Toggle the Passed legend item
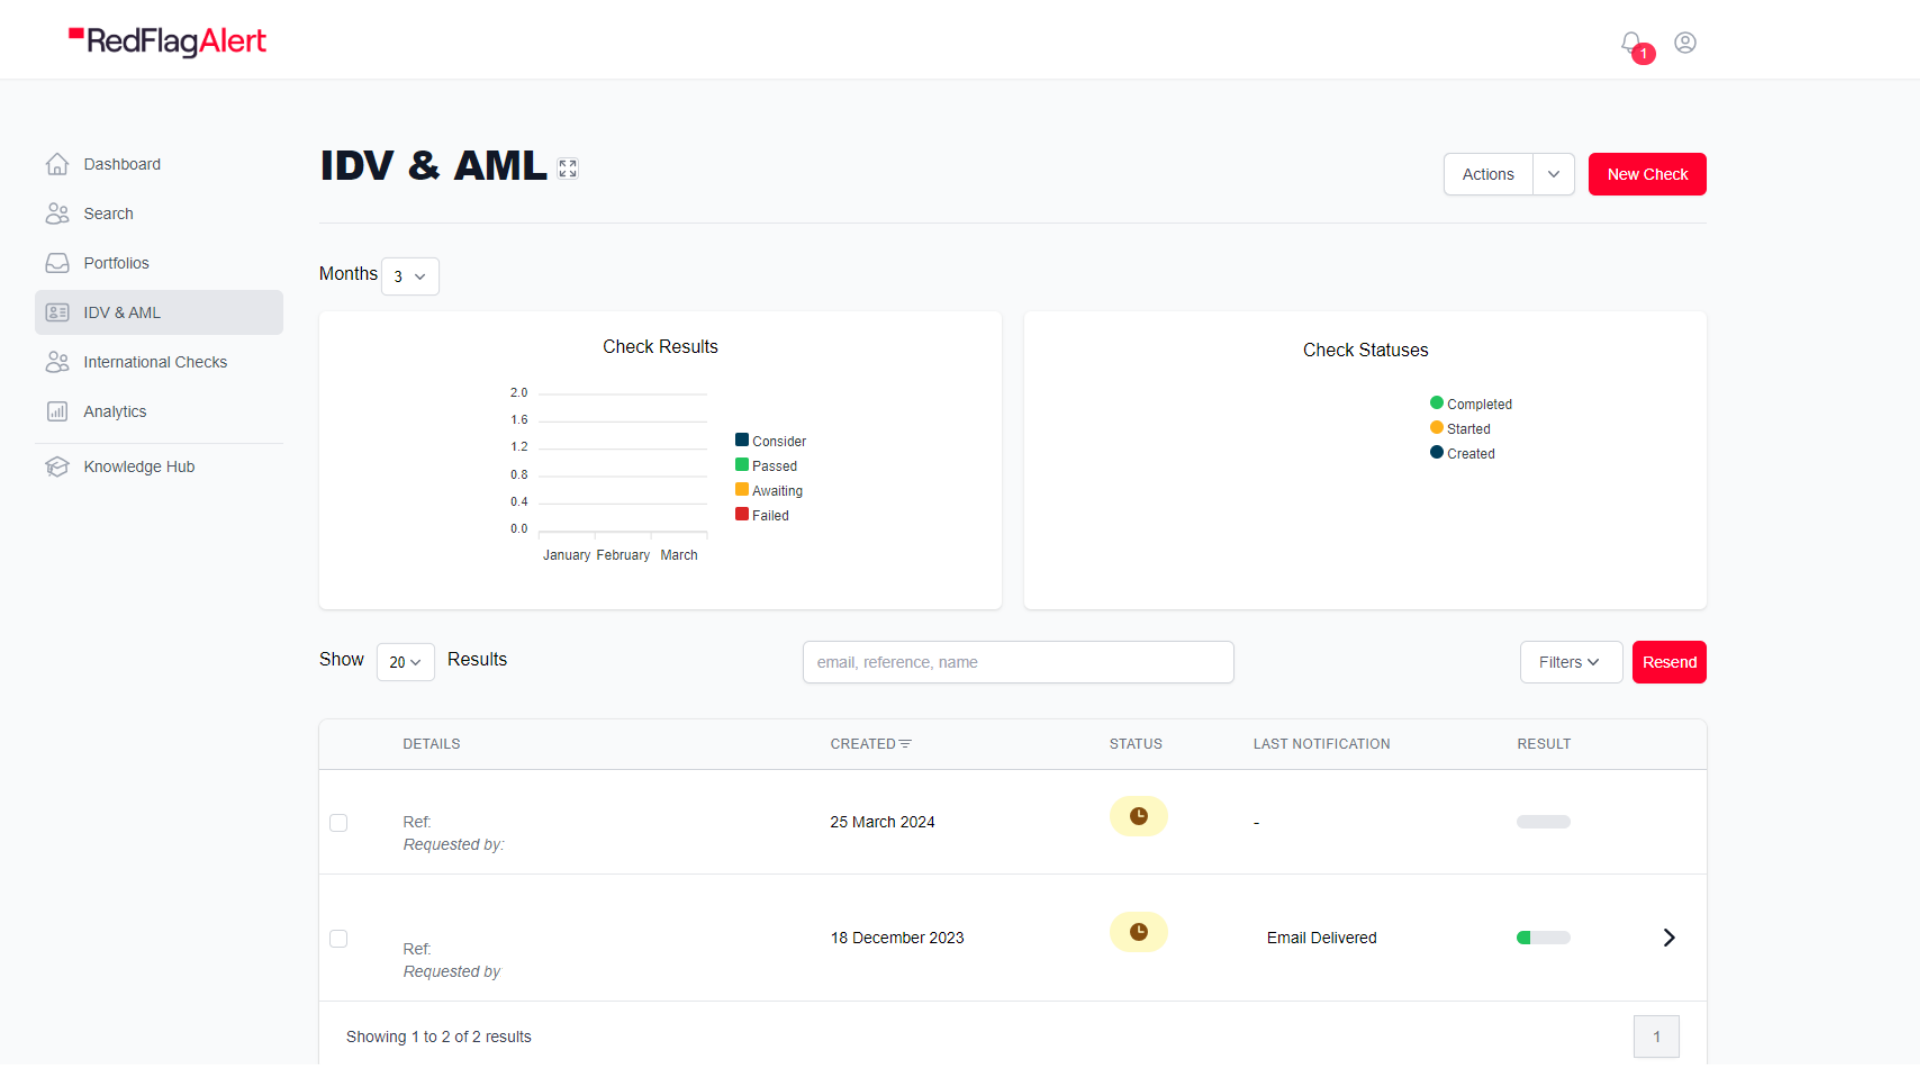The image size is (1920, 1080). pos(766,466)
